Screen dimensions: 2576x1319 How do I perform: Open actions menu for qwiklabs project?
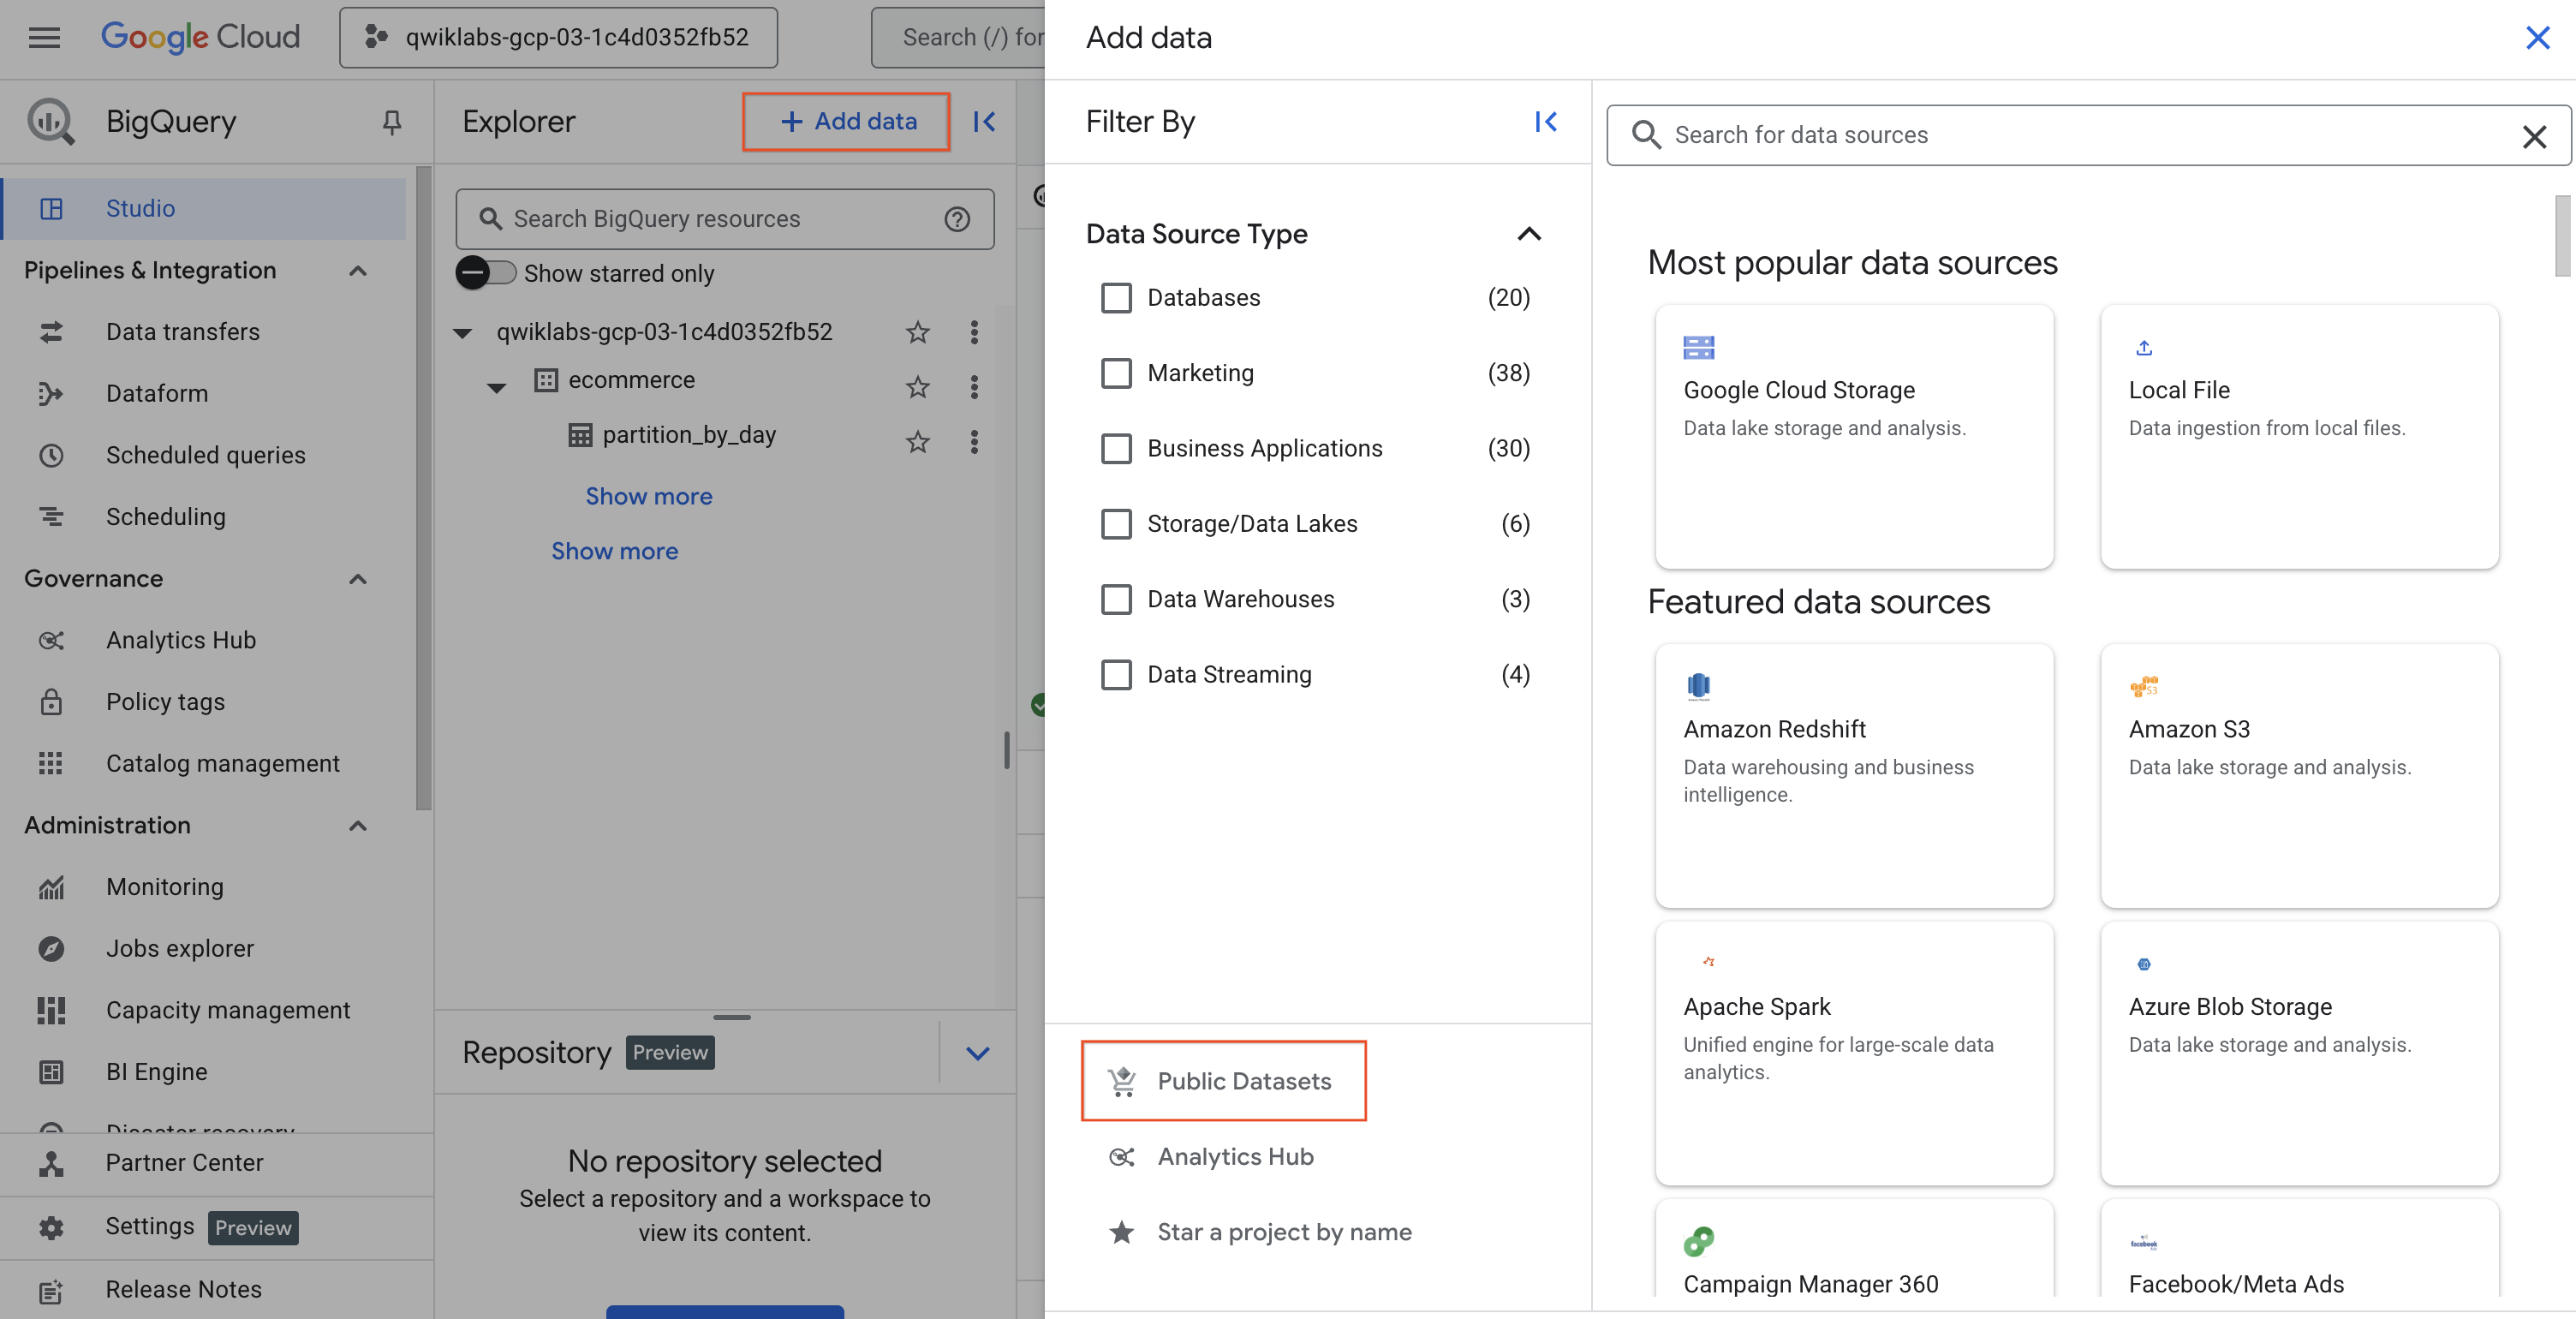pos(974,332)
